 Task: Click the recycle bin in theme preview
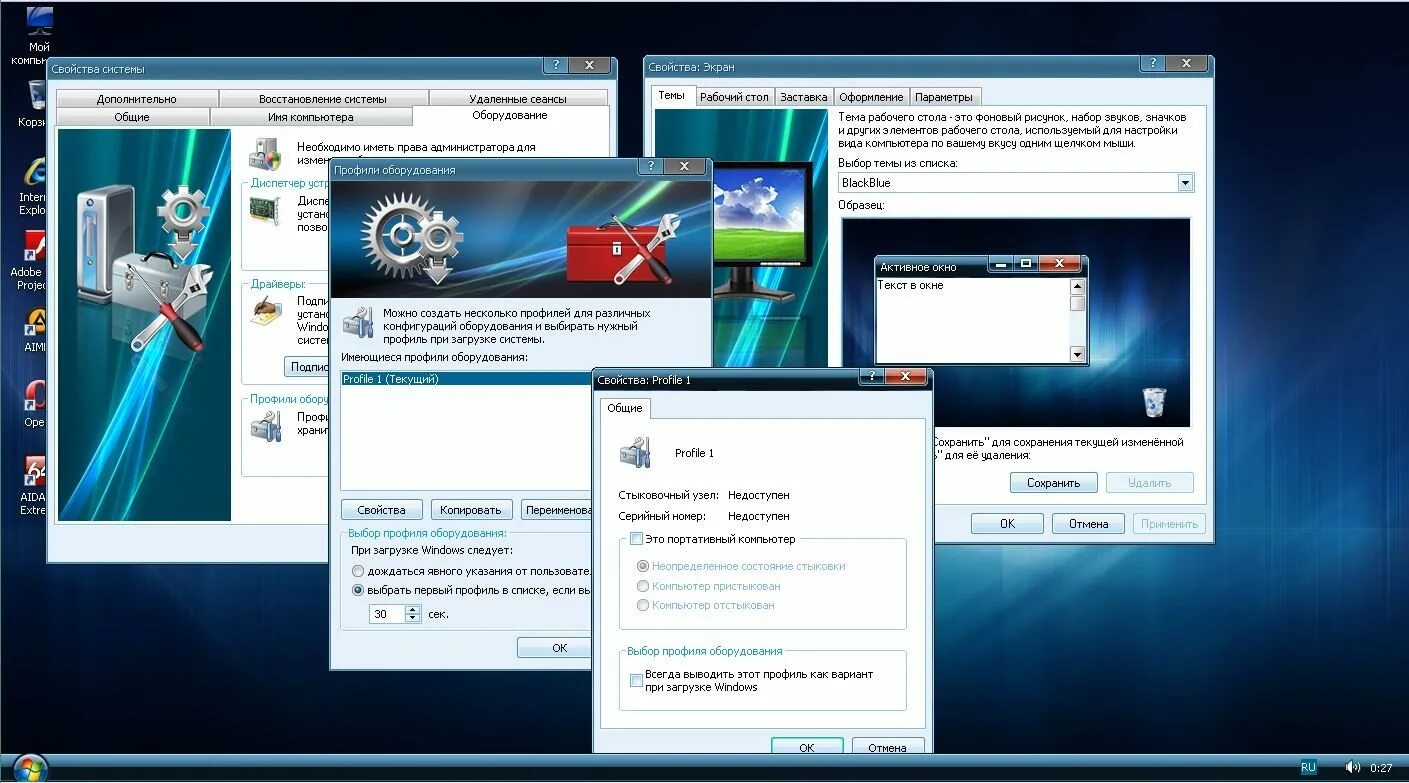pyautogui.click(x=1154, y=402)
